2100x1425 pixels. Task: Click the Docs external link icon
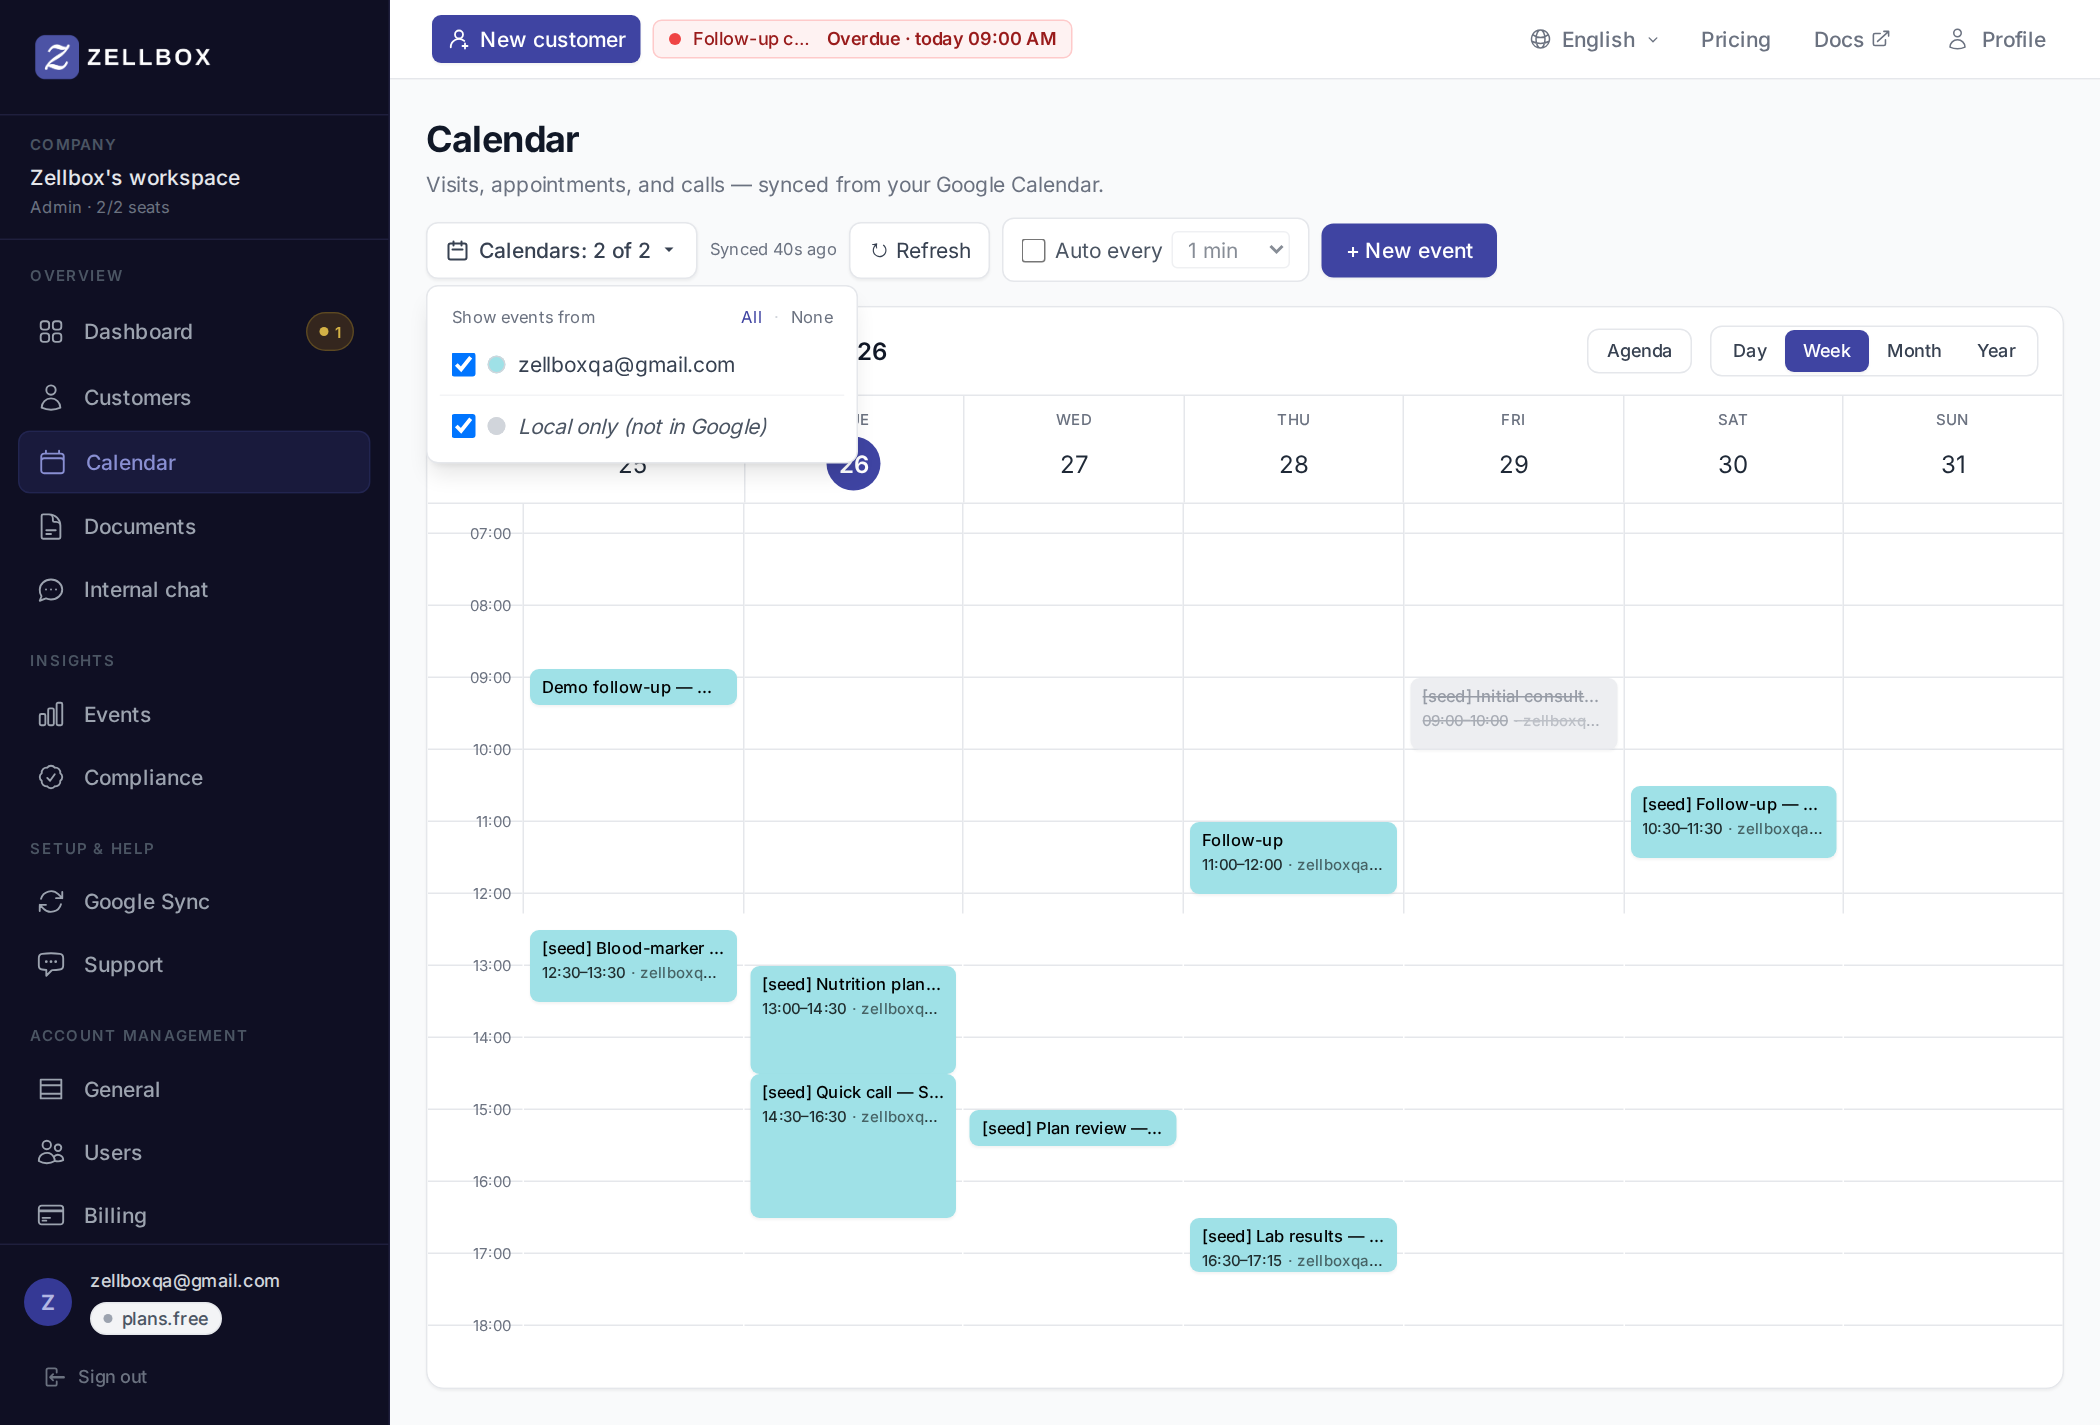point(1881,38)
